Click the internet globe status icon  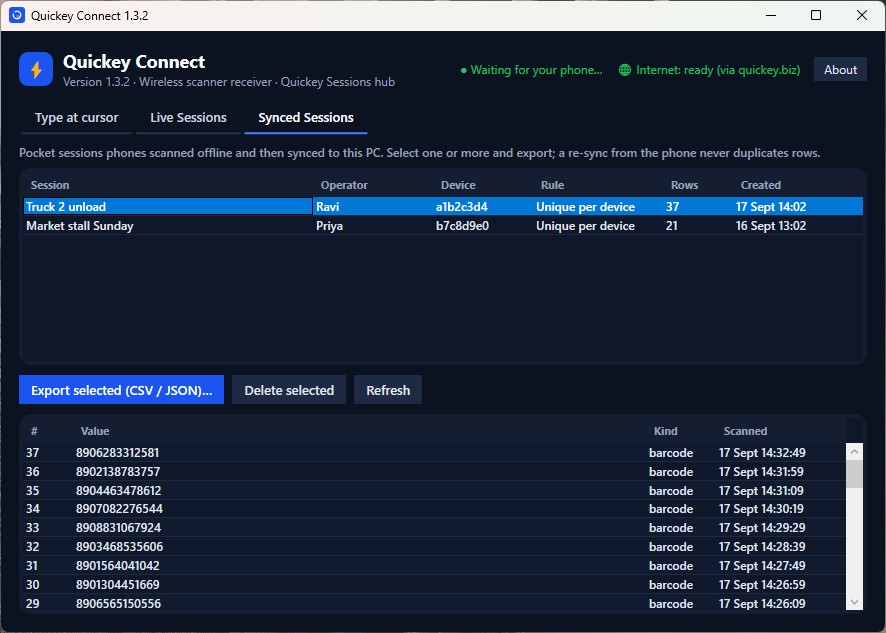(x=624, y=70)
